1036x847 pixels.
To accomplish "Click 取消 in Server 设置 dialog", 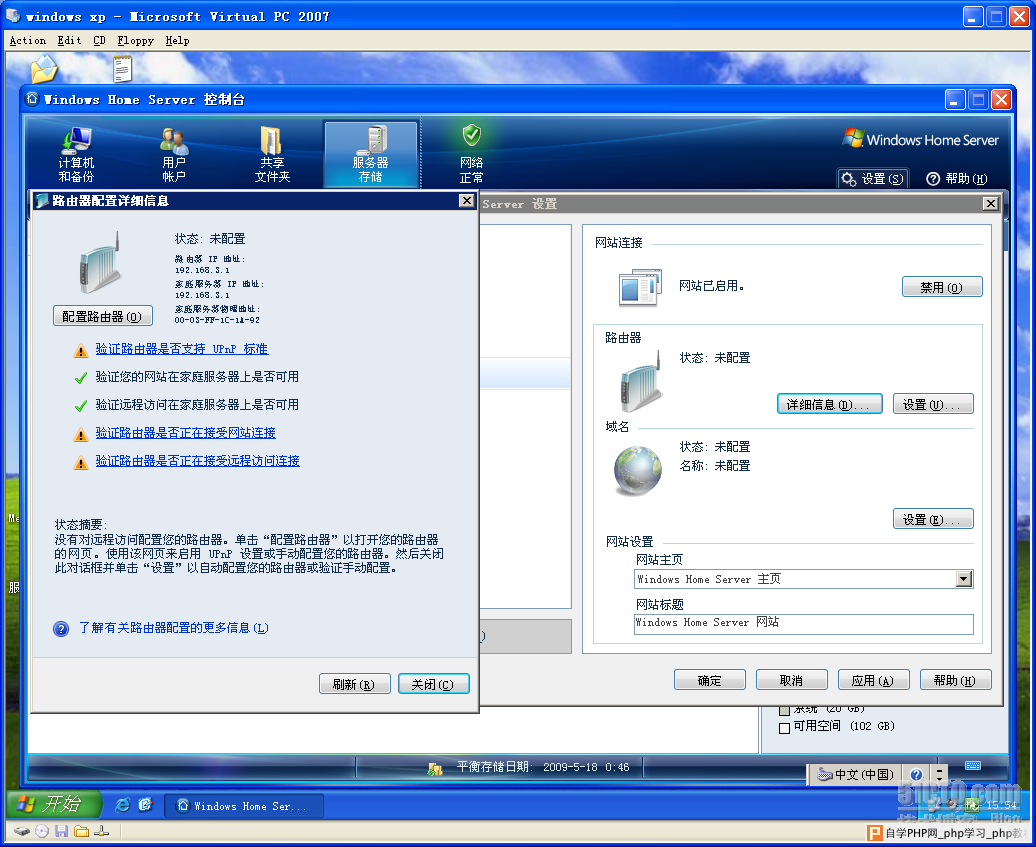I will (792, 680).
